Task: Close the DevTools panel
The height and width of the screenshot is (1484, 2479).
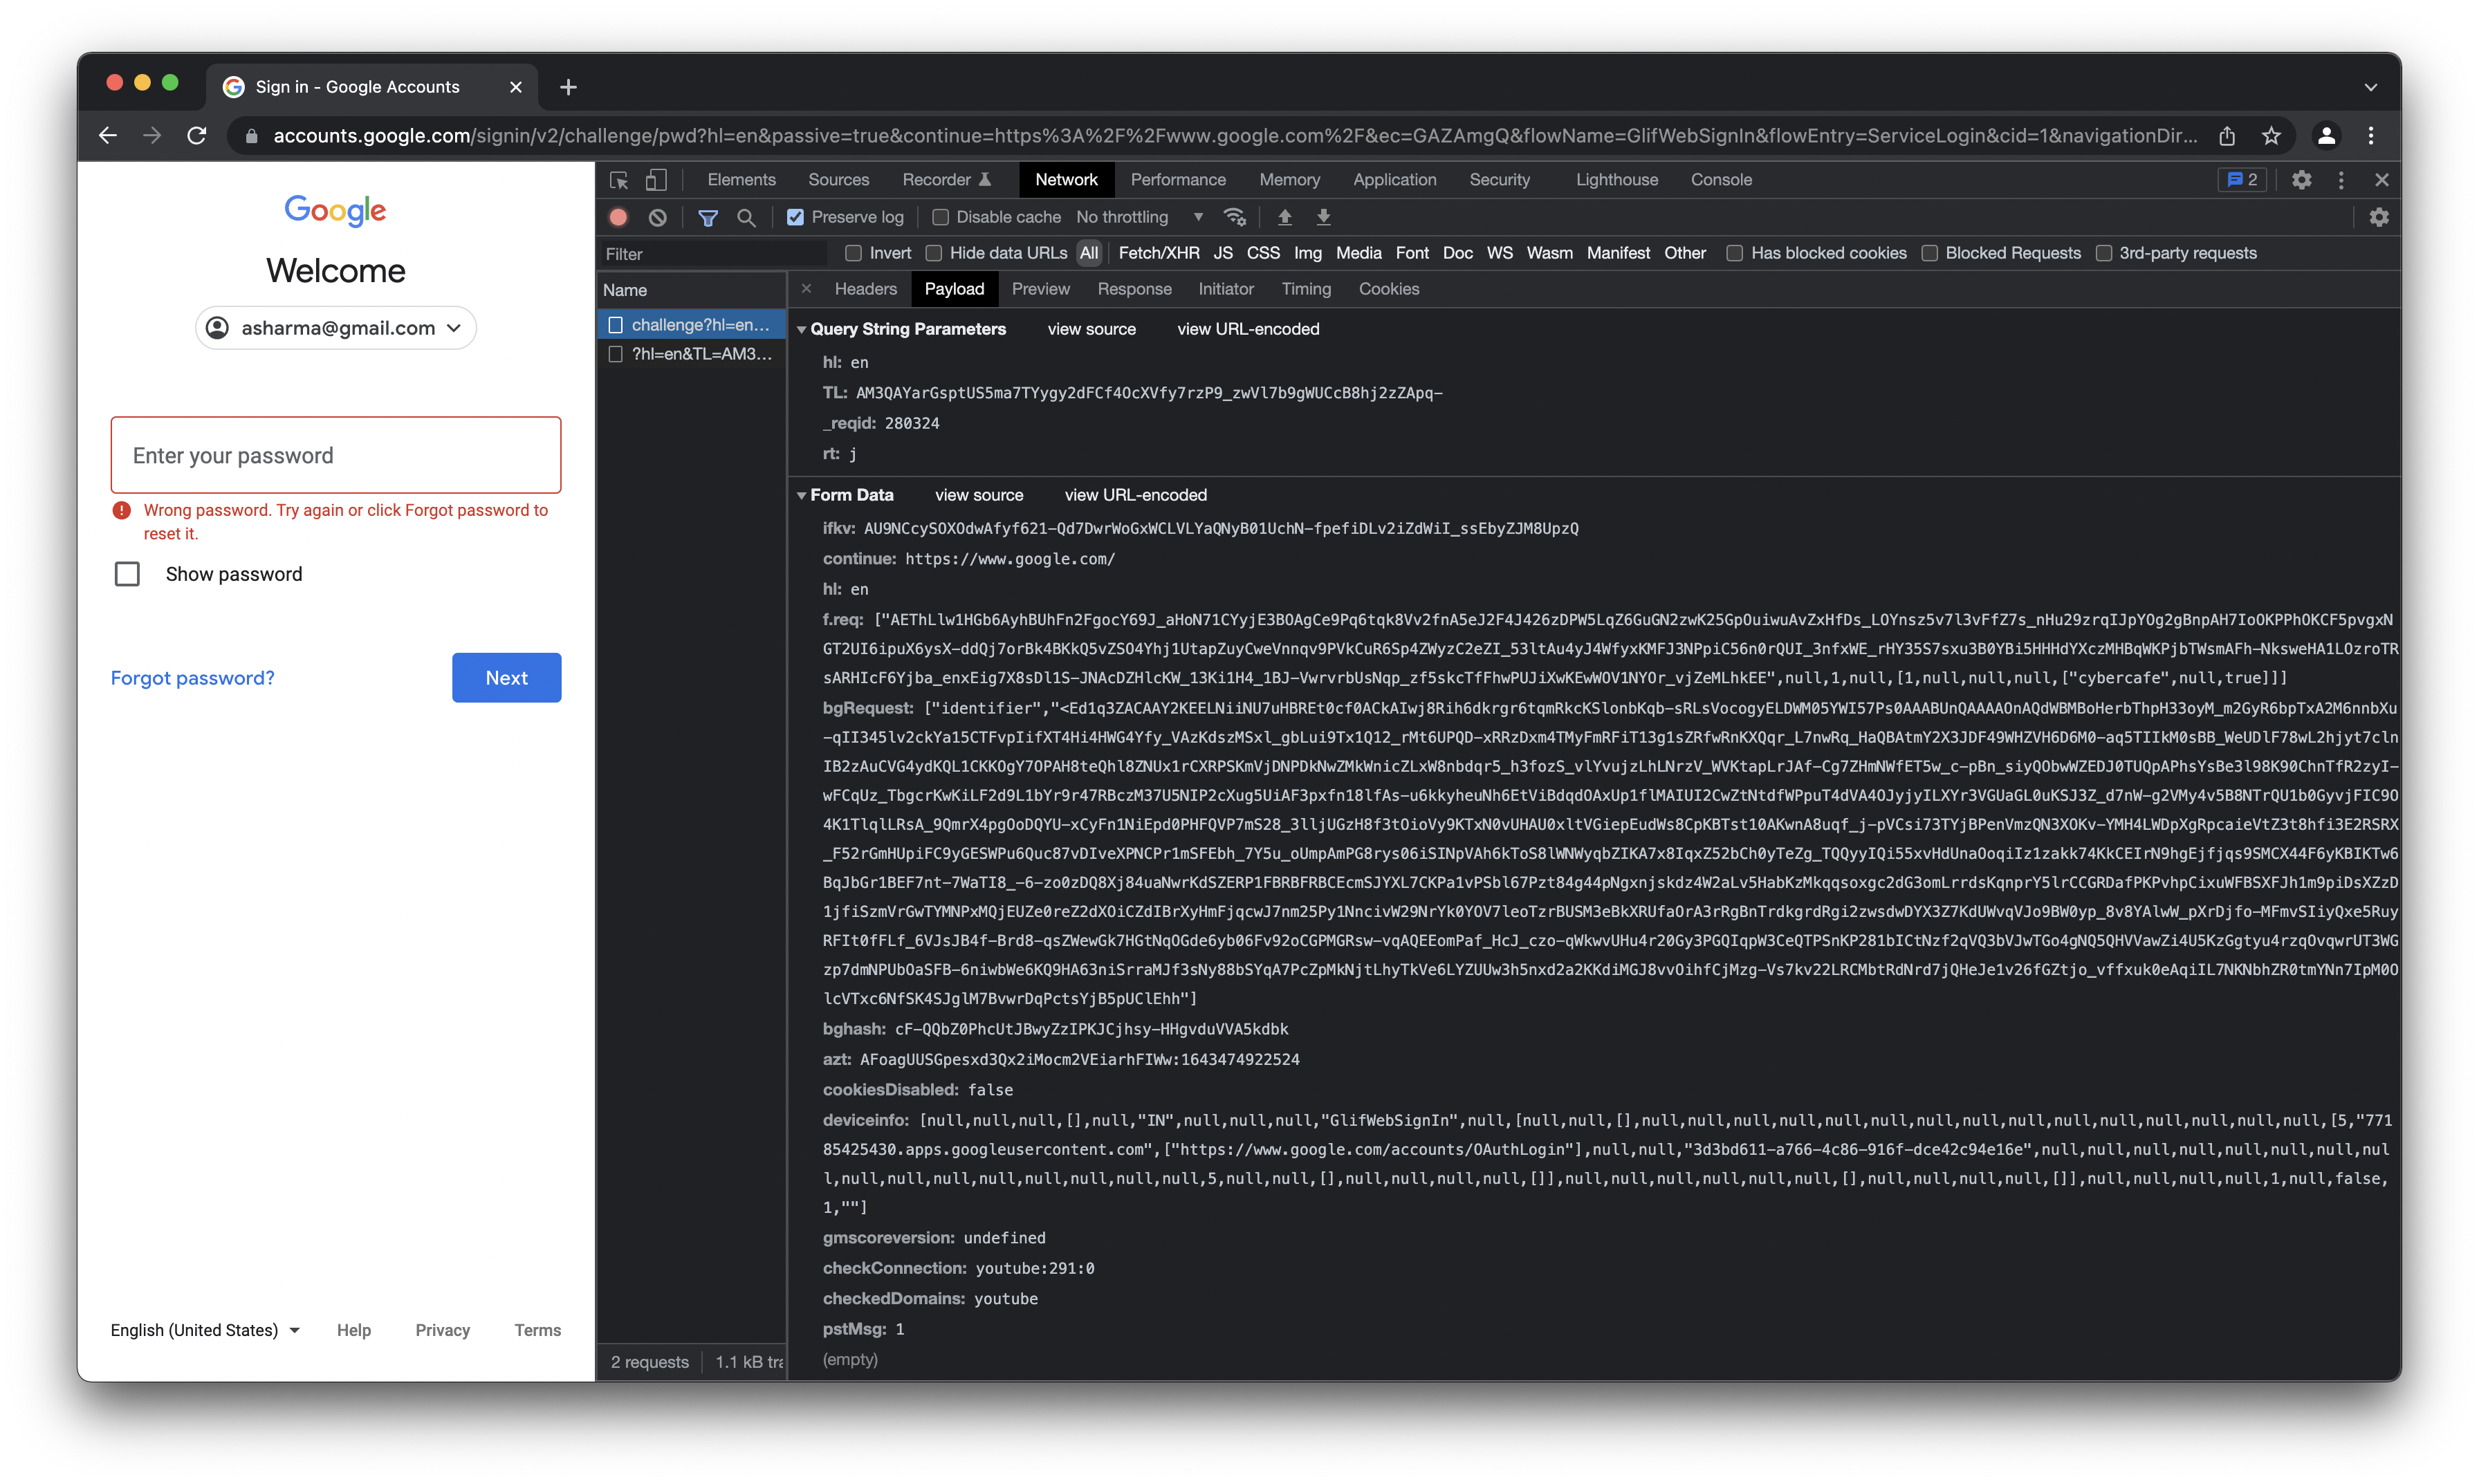Action: [2382, 180]
